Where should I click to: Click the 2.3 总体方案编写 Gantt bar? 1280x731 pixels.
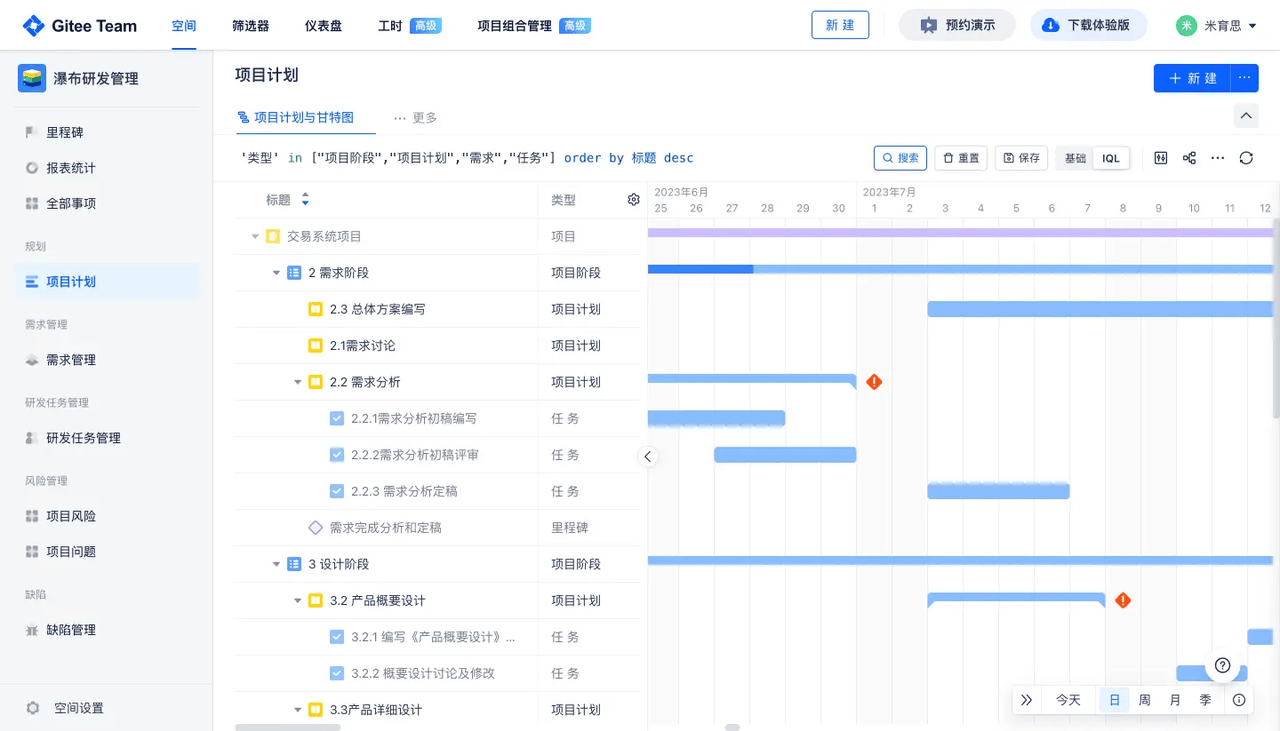(1100, 309)
